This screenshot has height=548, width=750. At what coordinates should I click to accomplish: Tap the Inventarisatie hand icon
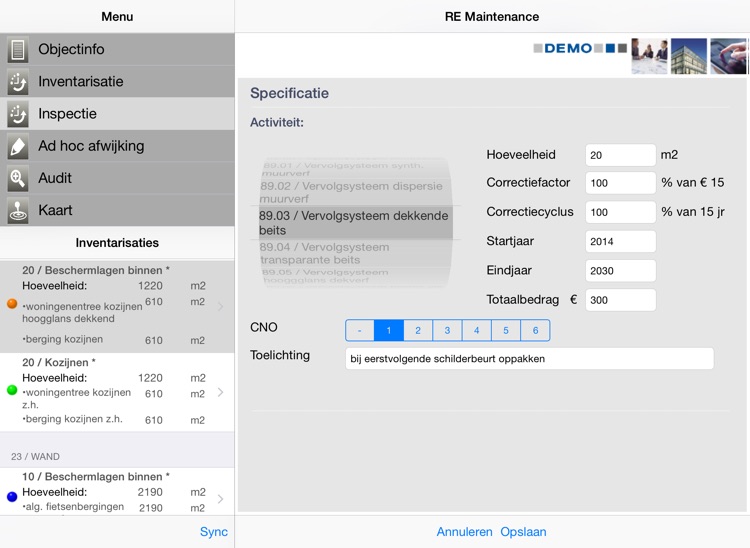[x=18, y=82]
